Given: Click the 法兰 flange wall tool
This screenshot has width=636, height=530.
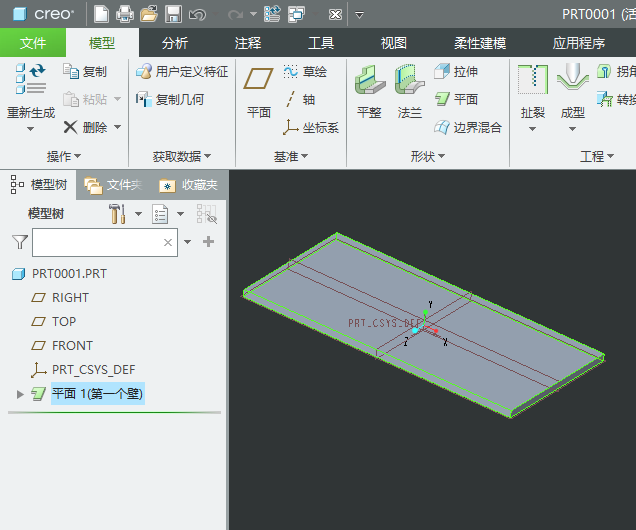Looking at the screenshot, I should pyautogui.click(x=410, y=92).
